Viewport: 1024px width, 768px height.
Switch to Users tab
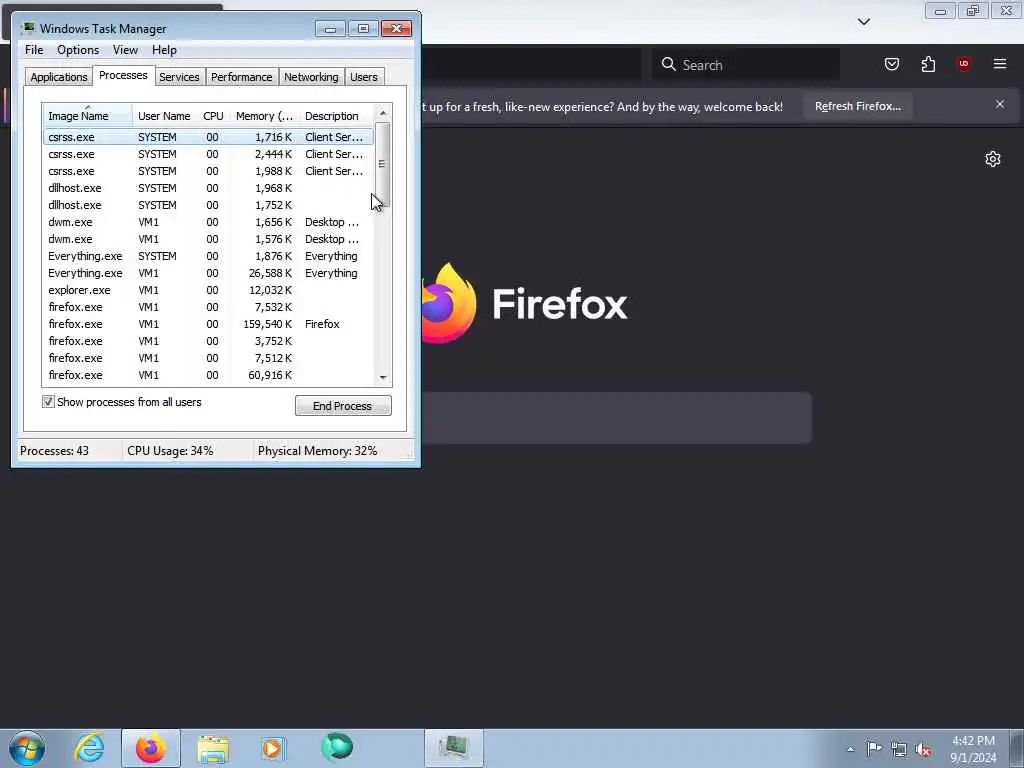coord(364,77)
